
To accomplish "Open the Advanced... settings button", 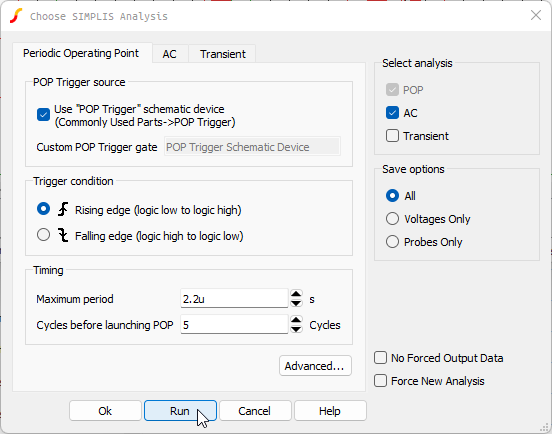I will pyautogui.click(x=315, y=366).
